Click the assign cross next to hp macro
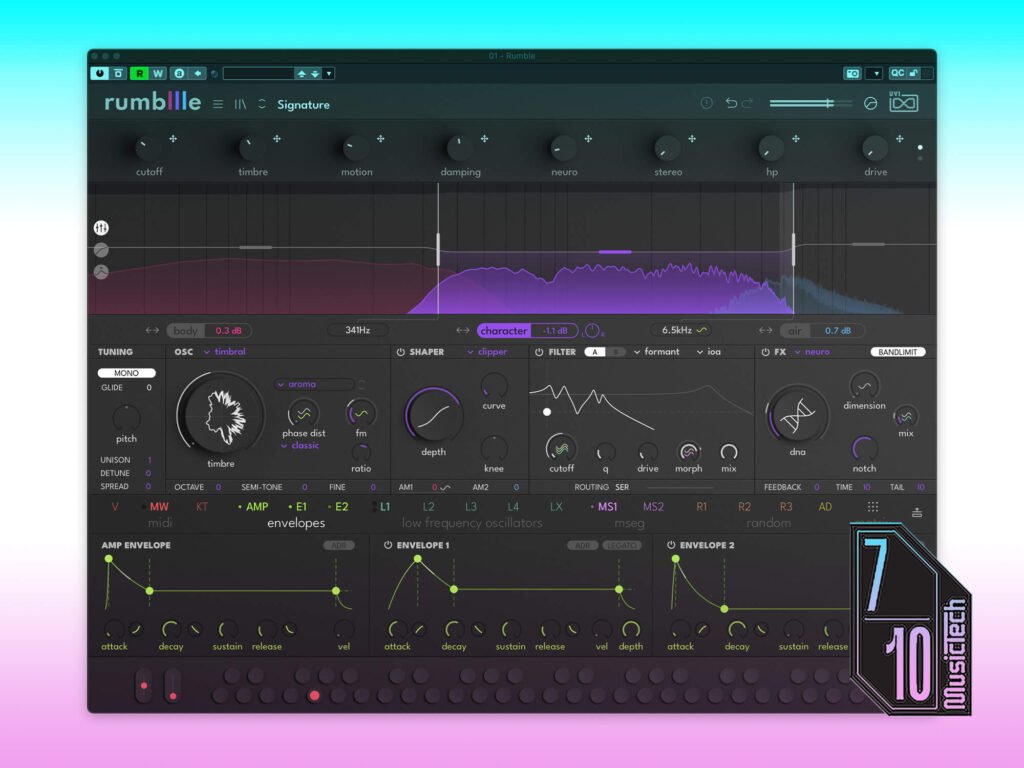The image size is (1024, 768). (796, 138)
